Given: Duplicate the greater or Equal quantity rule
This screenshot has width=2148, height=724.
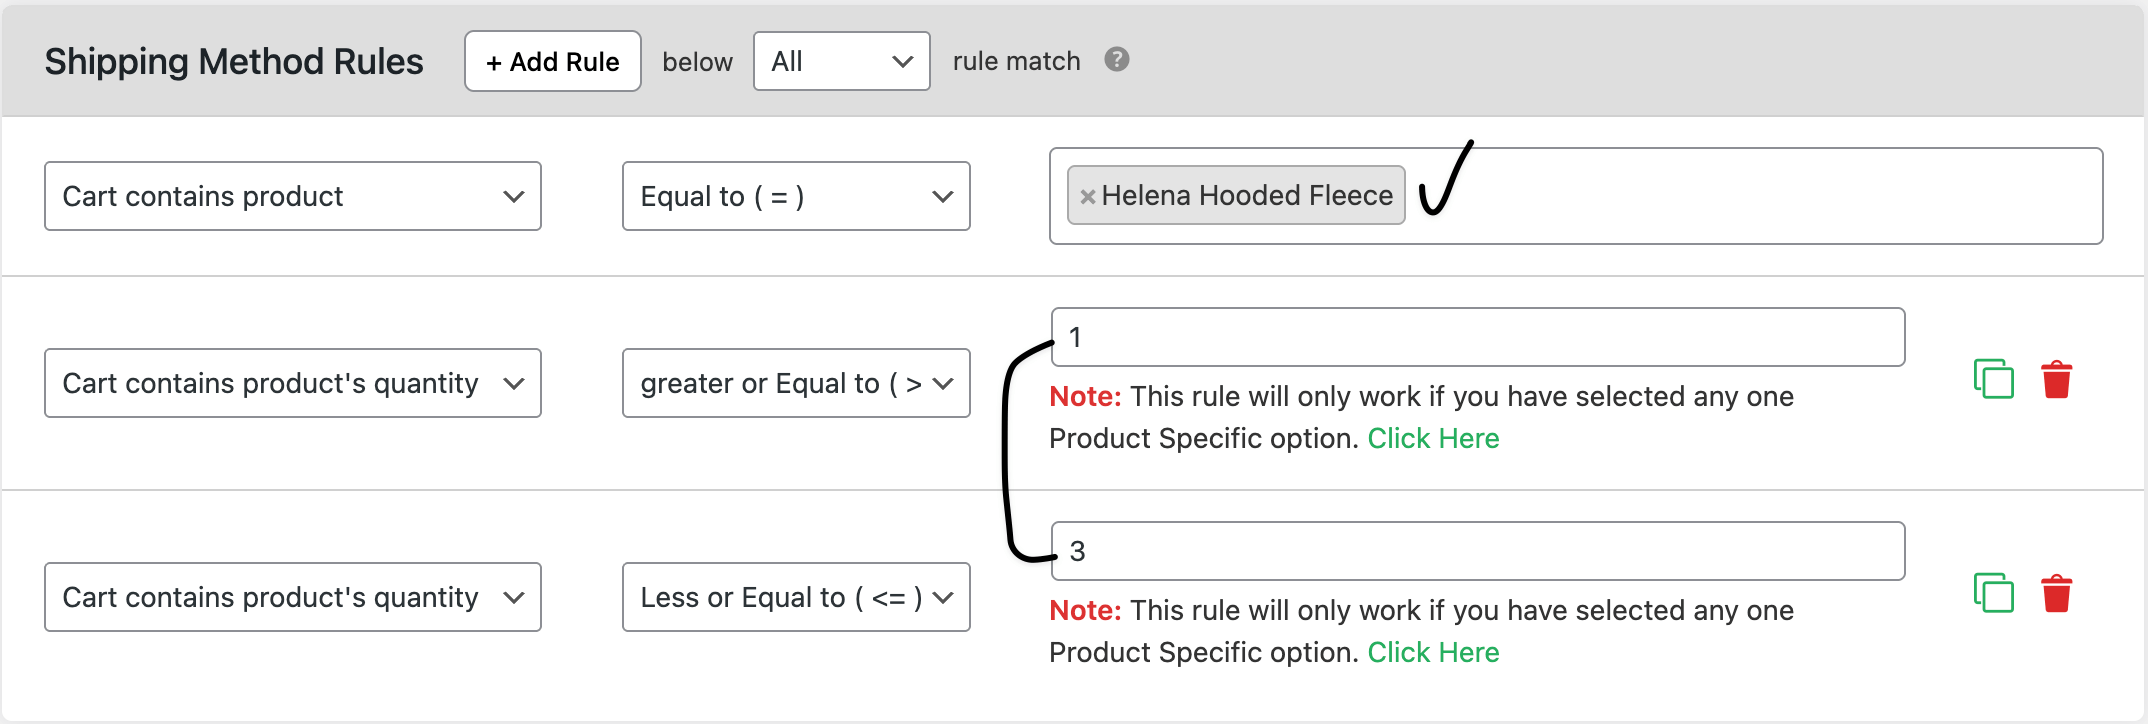Looking at the screenshot, I should 1993,379.
